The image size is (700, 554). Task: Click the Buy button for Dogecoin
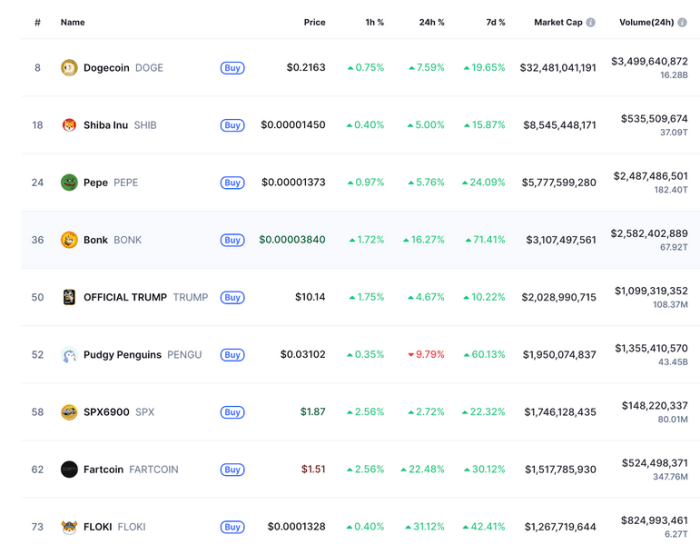pyautogui.click(x=232, y=68)
